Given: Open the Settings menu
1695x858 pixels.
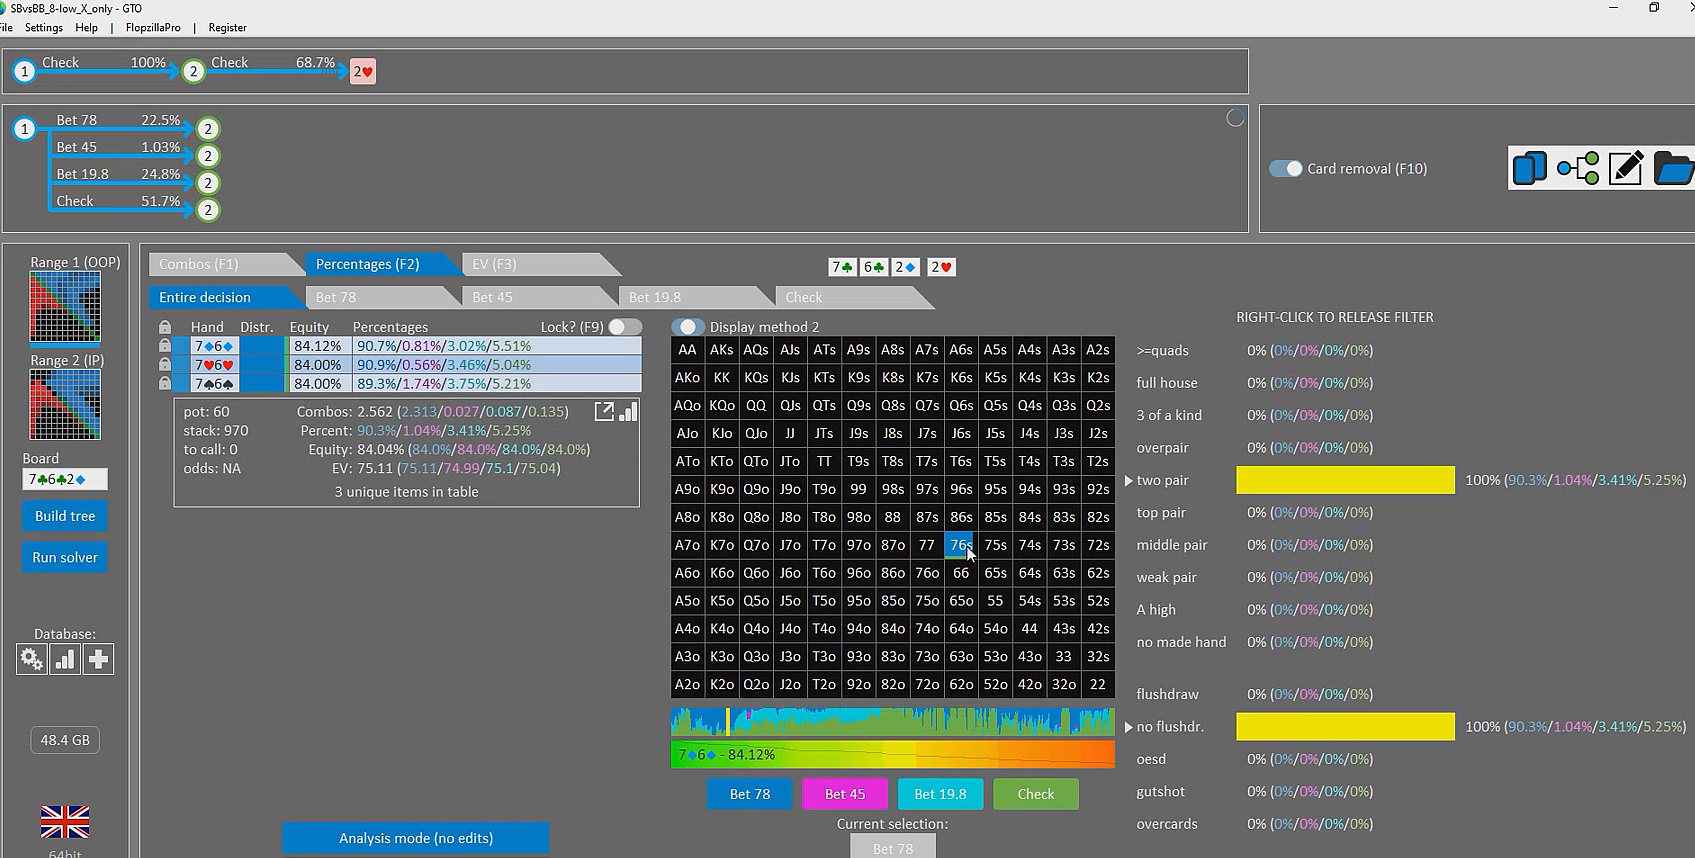Looking at the screenshot, I should coord(44,27).
